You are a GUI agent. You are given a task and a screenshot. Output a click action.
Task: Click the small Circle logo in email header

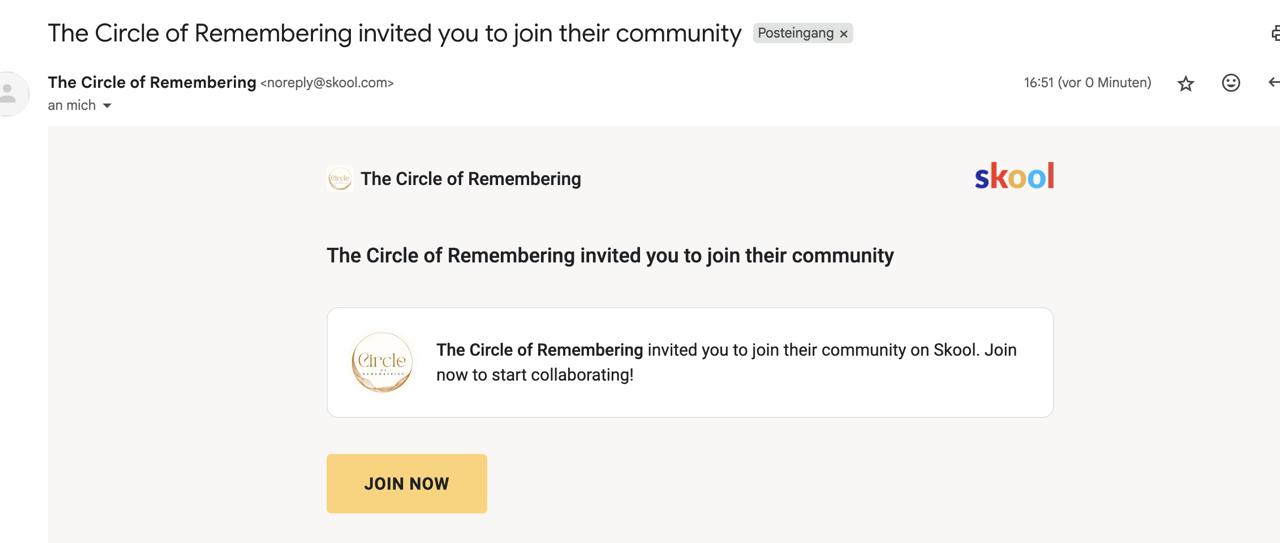pos(340,179)
